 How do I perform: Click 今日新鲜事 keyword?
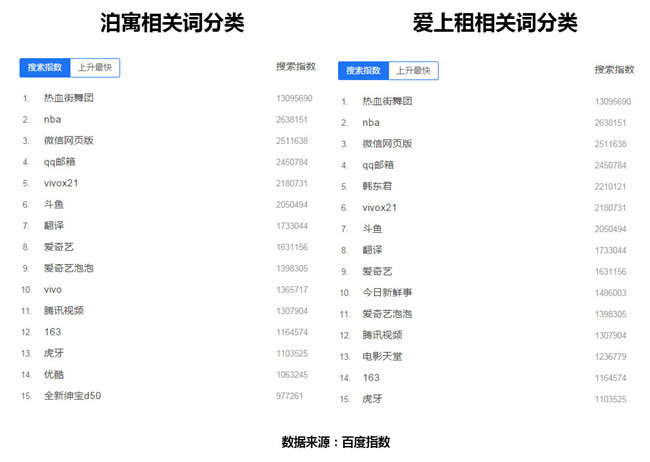click(x=387, y=293)
